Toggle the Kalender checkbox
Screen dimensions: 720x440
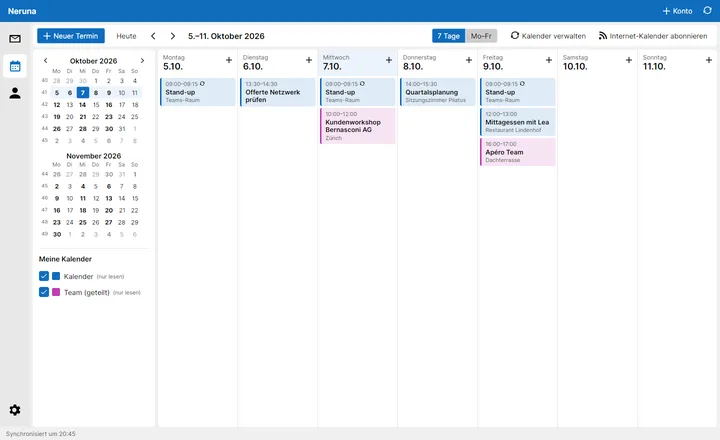(44, 276)
